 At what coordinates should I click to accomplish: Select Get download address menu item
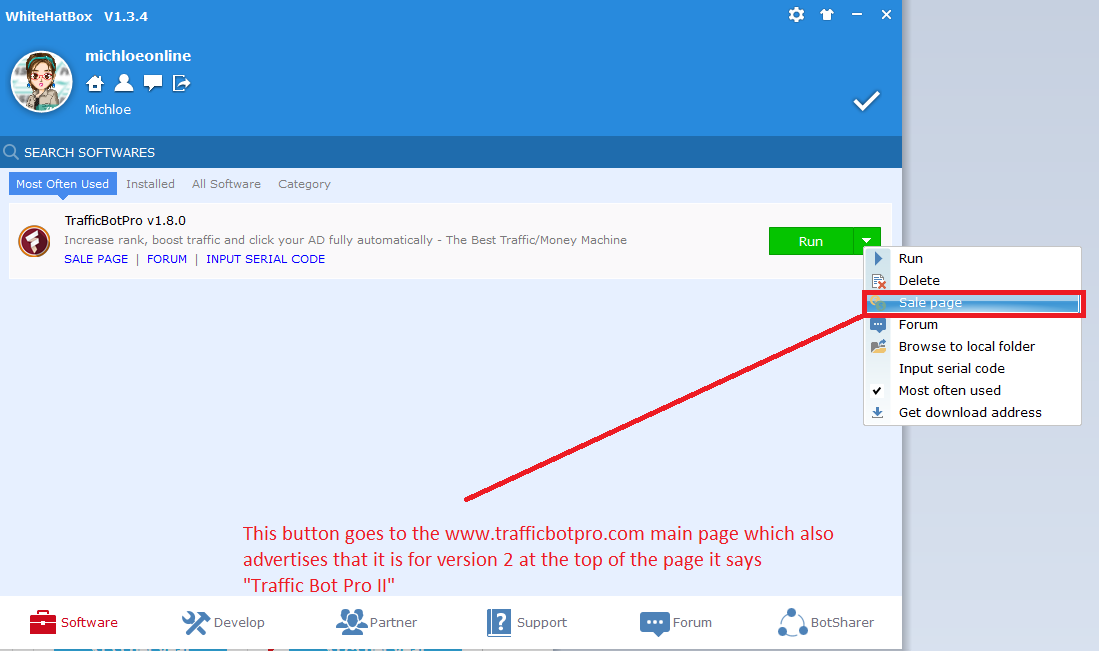pos(969,412)
